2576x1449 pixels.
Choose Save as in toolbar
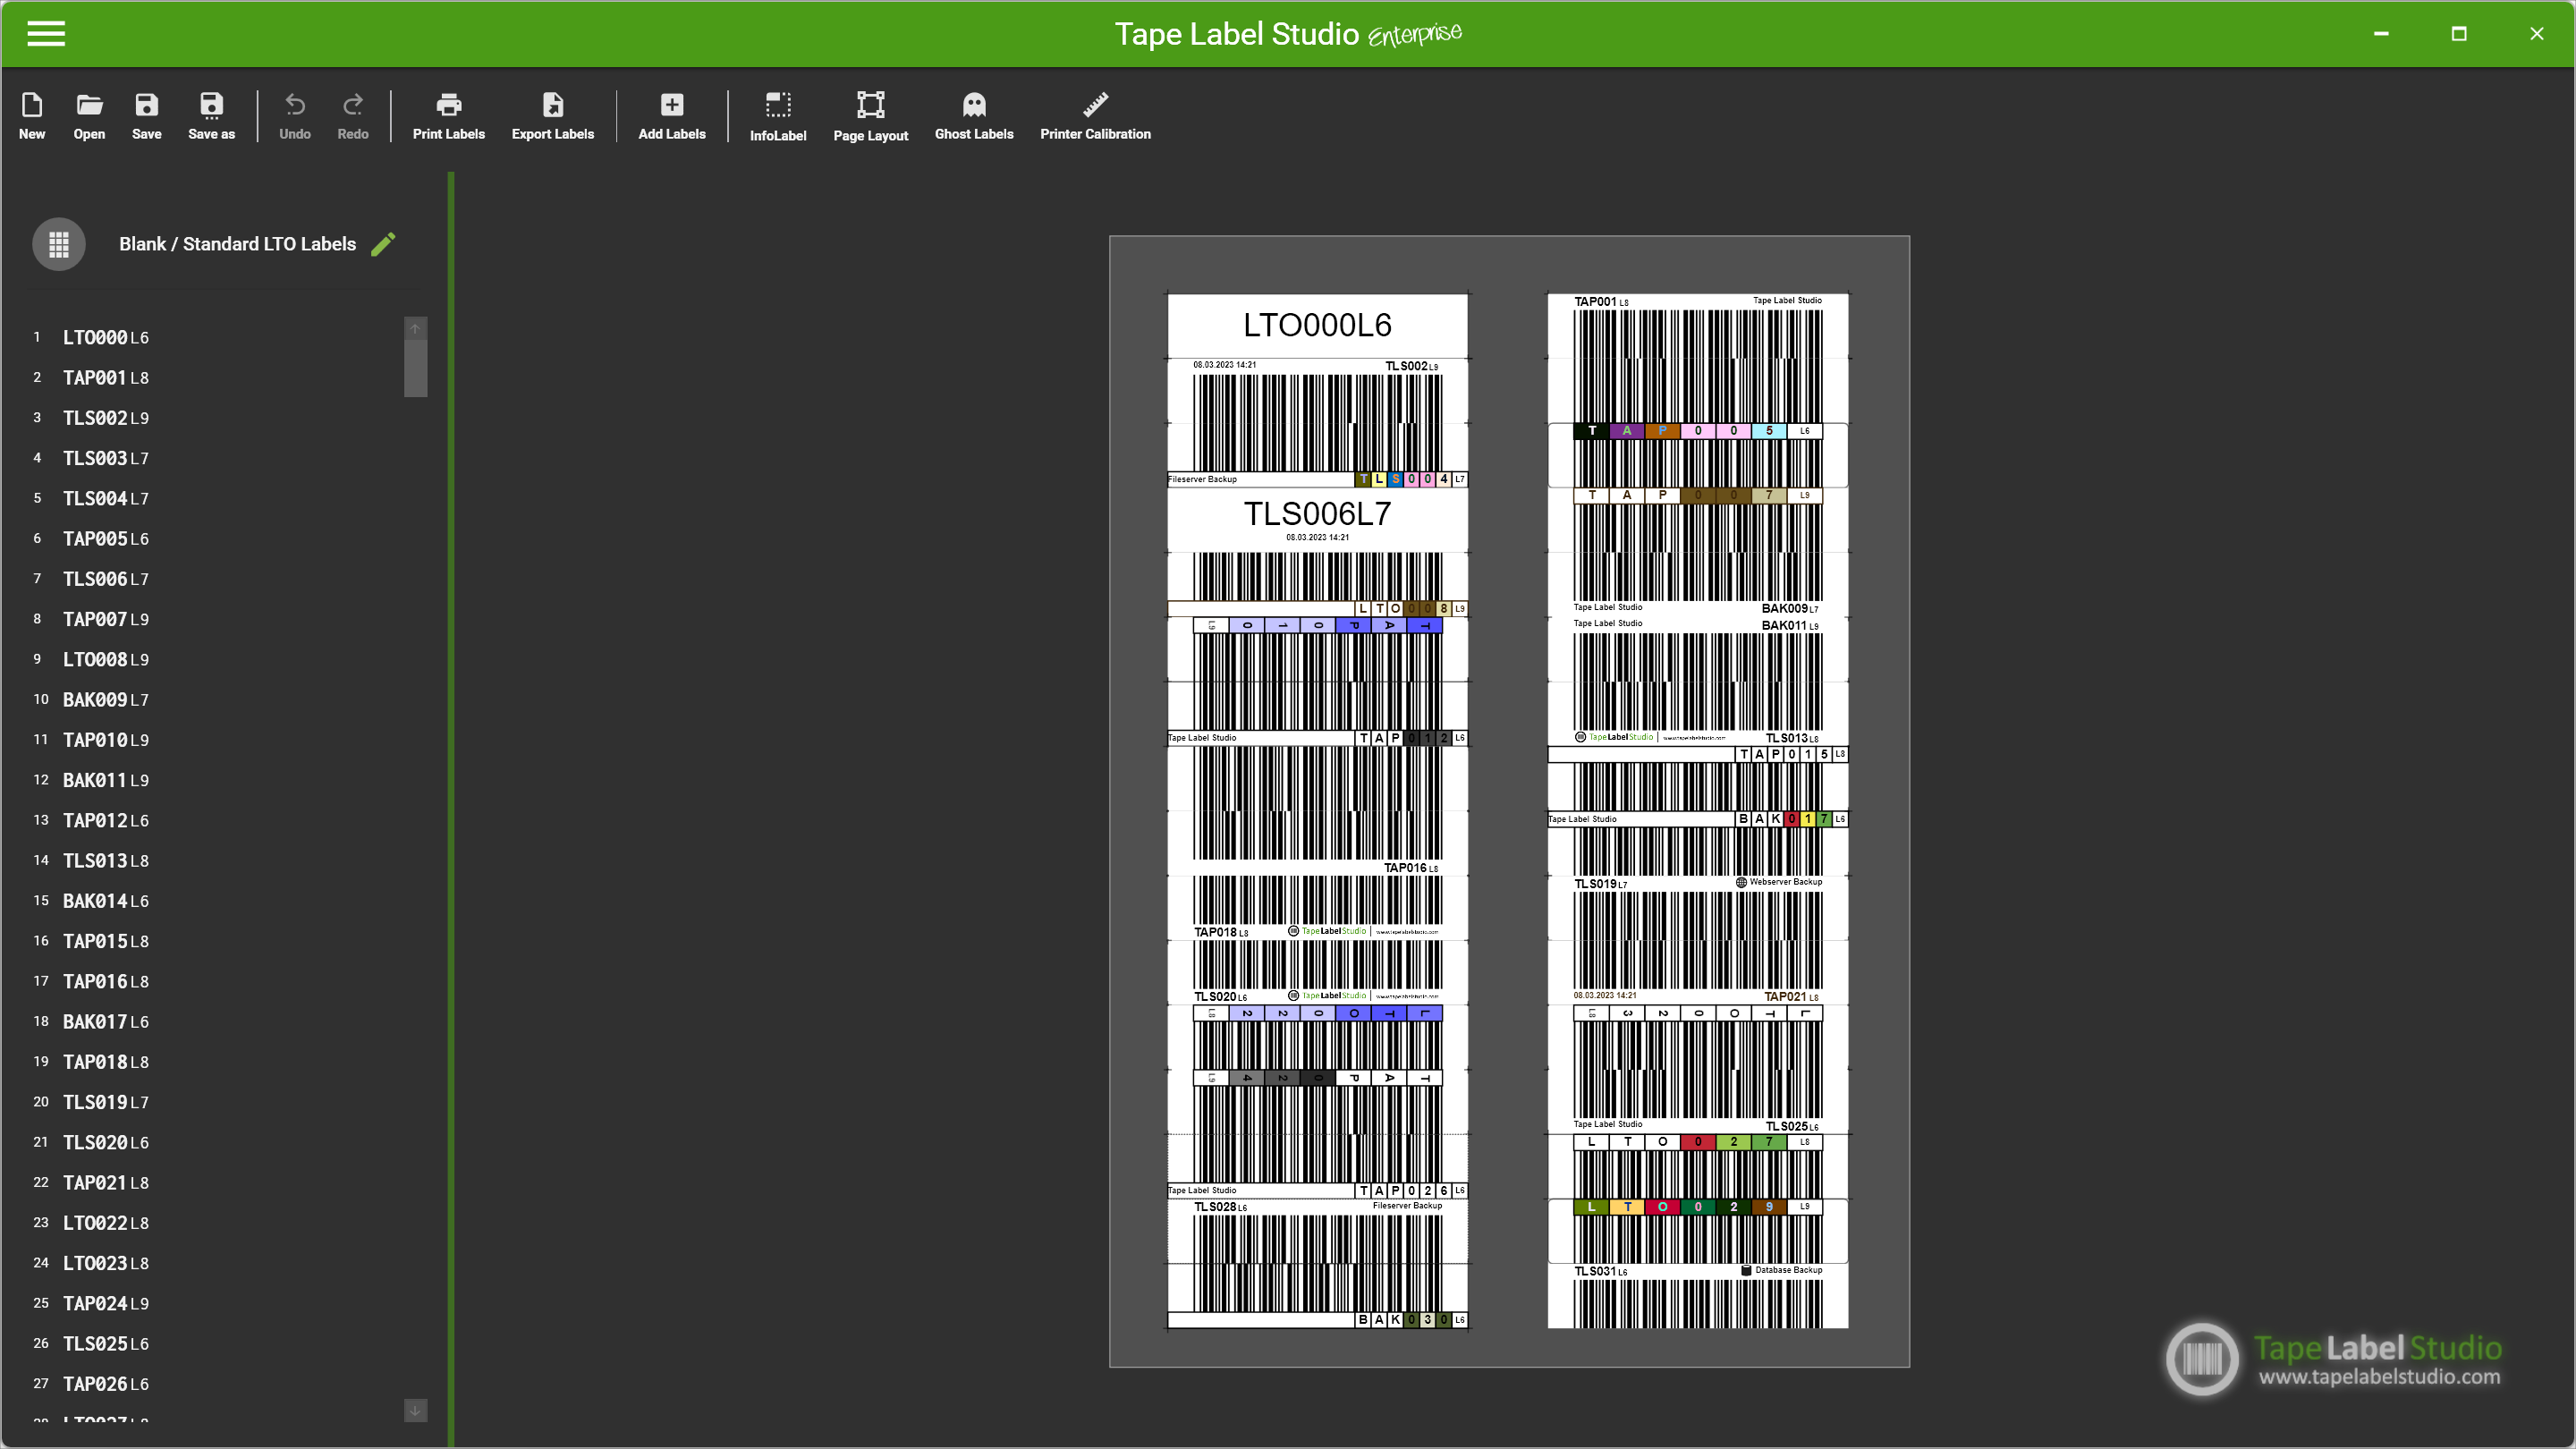point(211,116)
